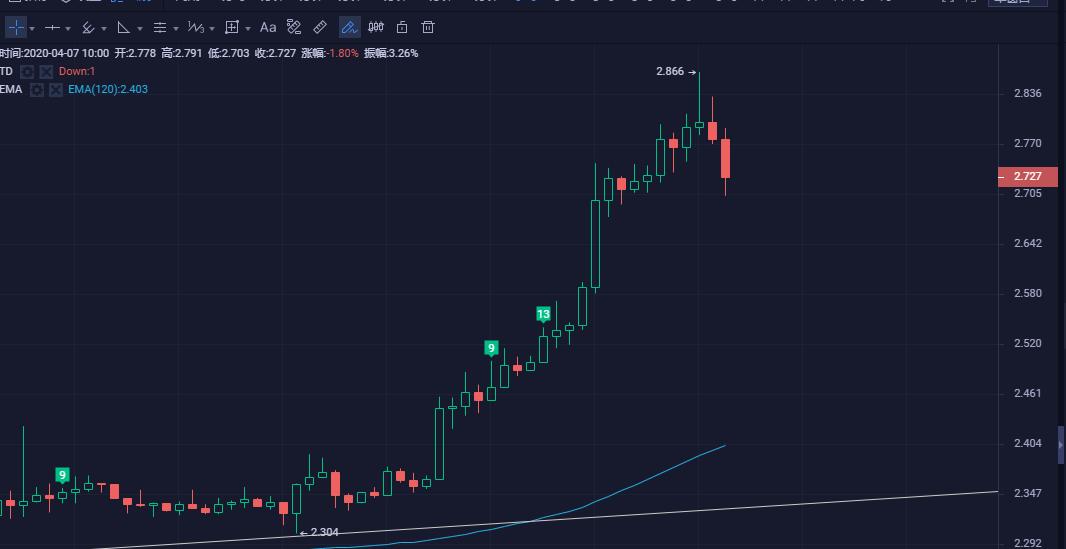1066x549 pixels.
Task: Click the TD 9 marker above the 2.347 level candles
Action: click(63, 475)
